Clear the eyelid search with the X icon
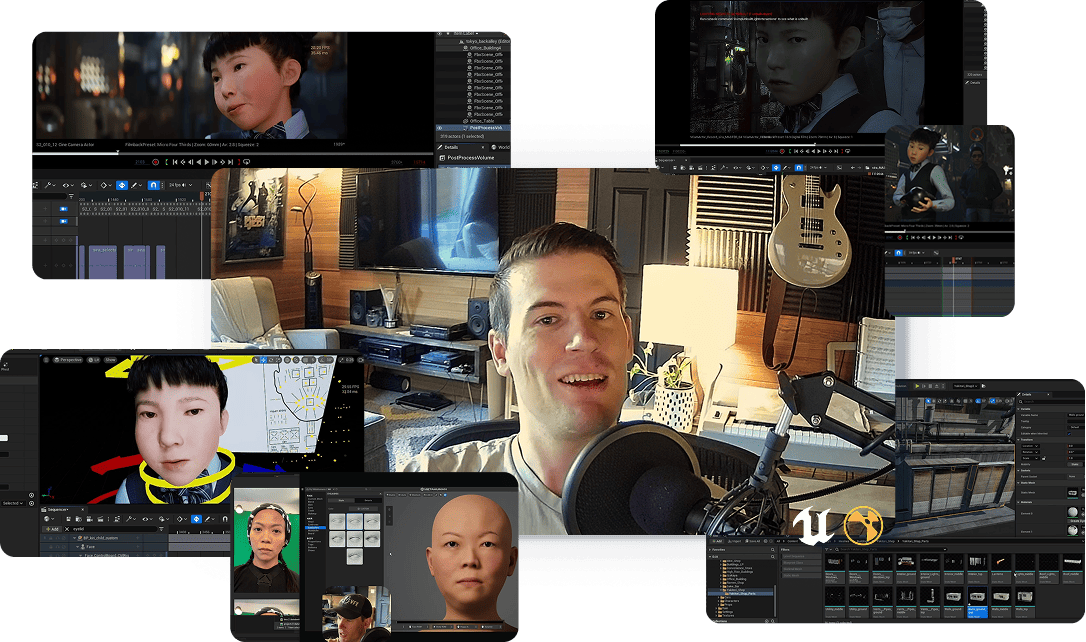The width and height of the screenshot is (1086, 642). [67, 529]
